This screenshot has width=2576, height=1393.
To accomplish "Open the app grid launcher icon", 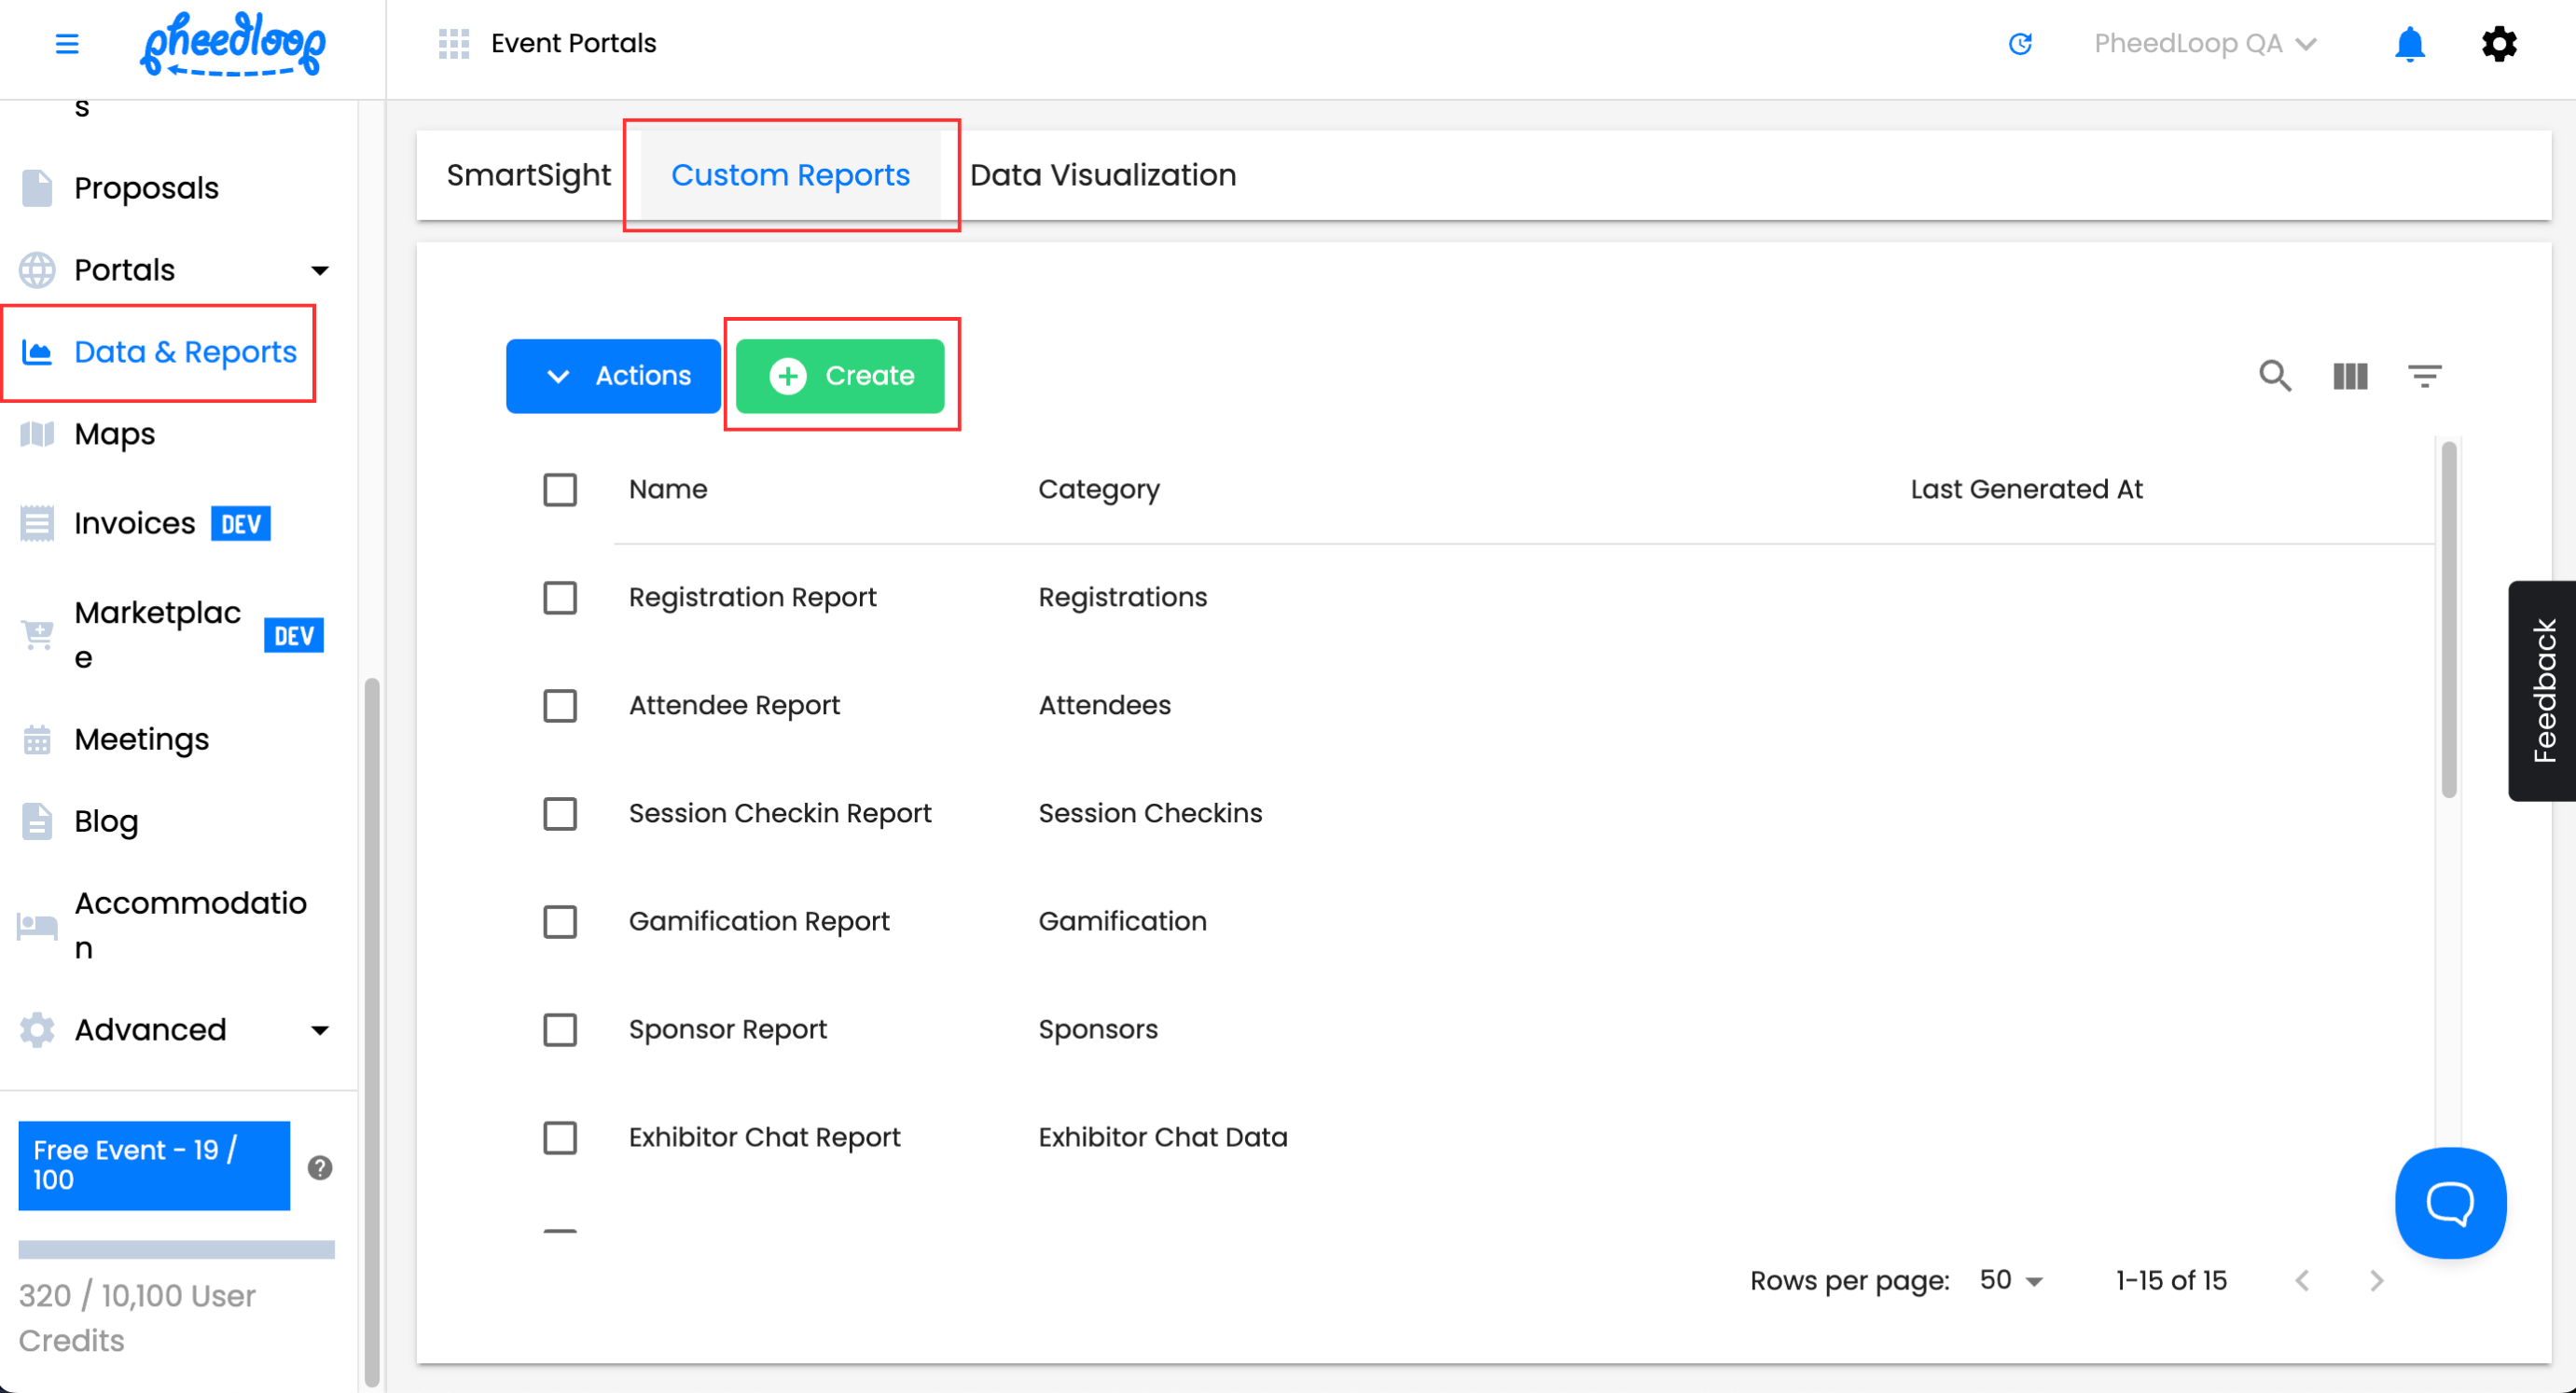I will [453, 44].
